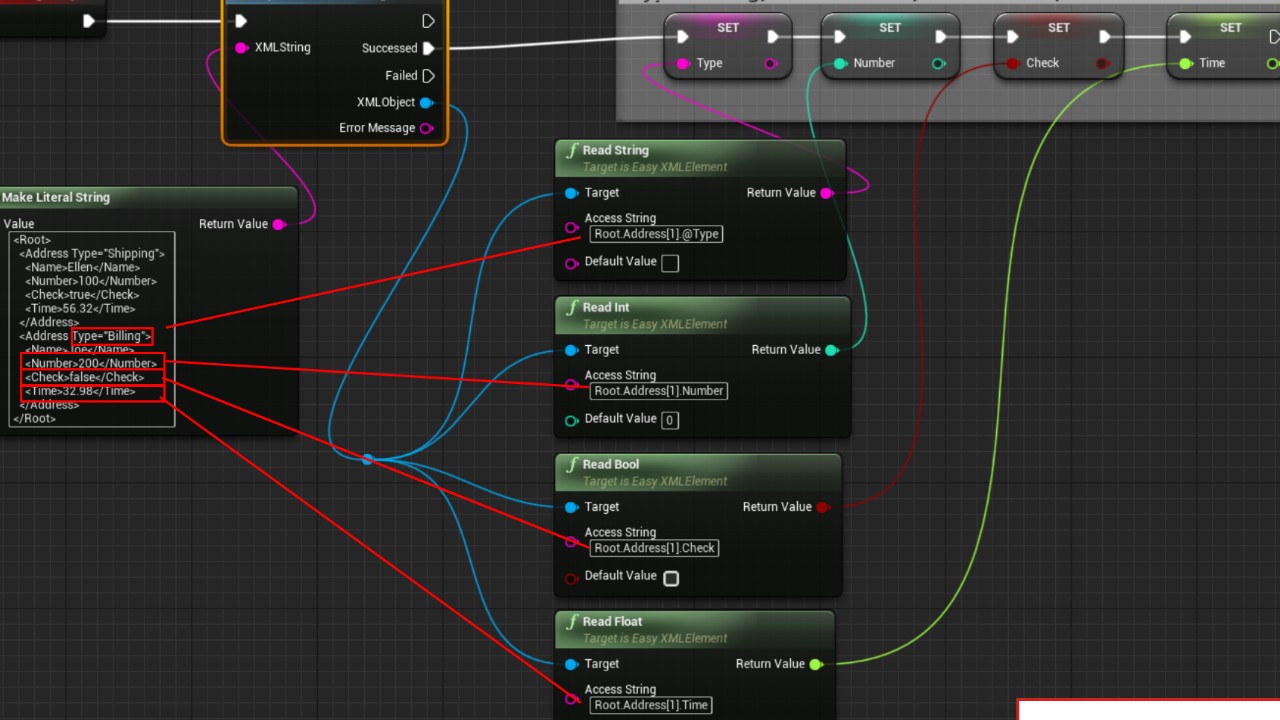Click Read String Access String pin

[x=572, y=228]
